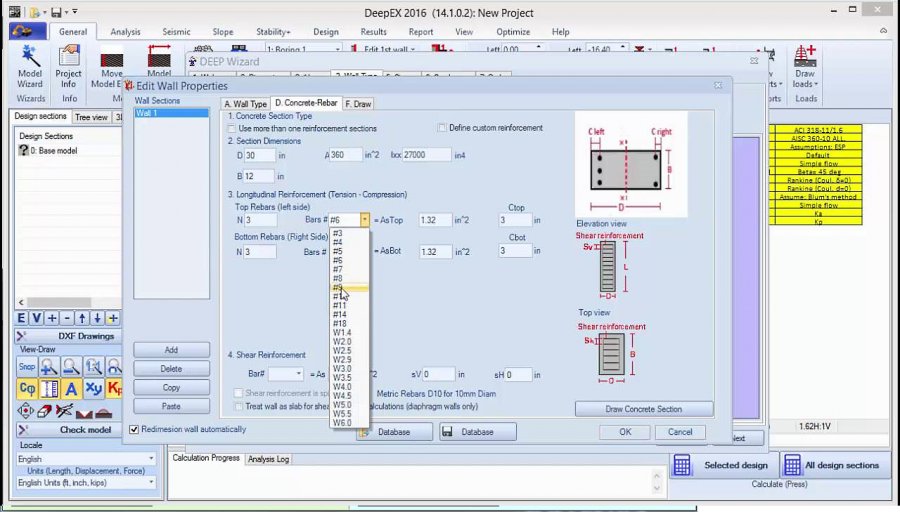Select W6.0 in bar size list
The image size is (900, 512).
pyautogui.click(x=350, y=422)
